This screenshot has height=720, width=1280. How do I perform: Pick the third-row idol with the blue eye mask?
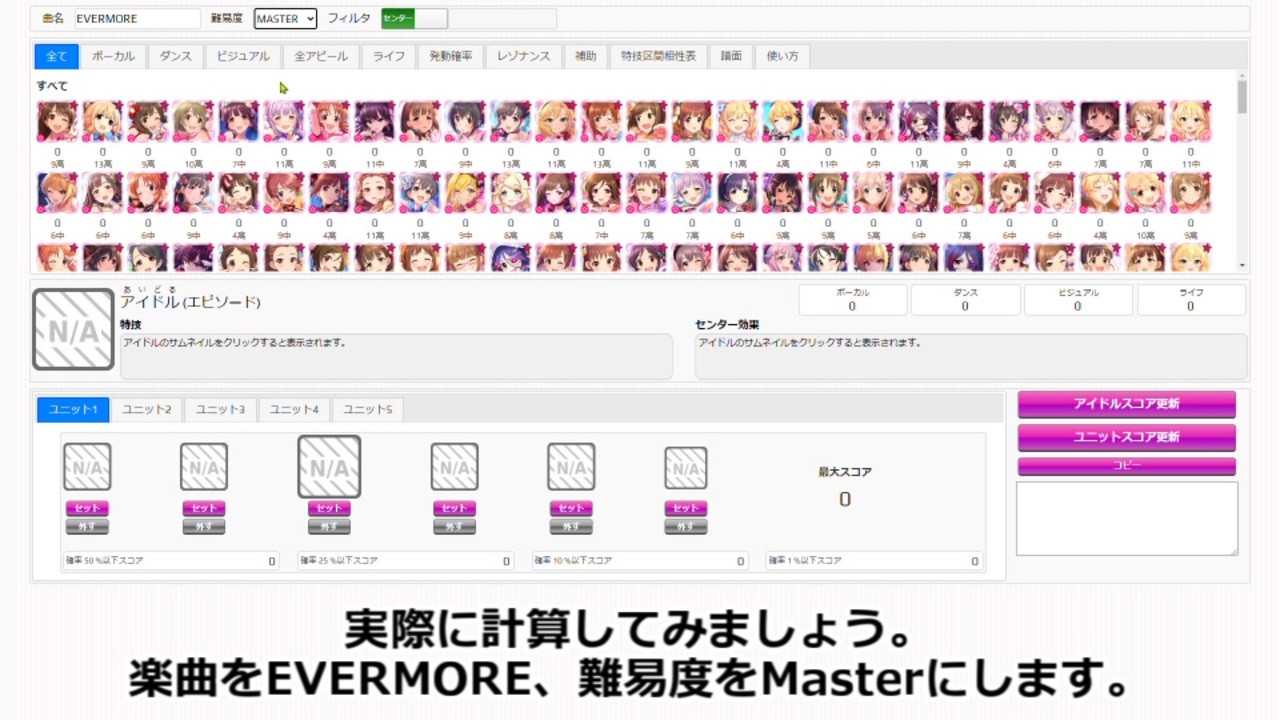coord(510,258)
